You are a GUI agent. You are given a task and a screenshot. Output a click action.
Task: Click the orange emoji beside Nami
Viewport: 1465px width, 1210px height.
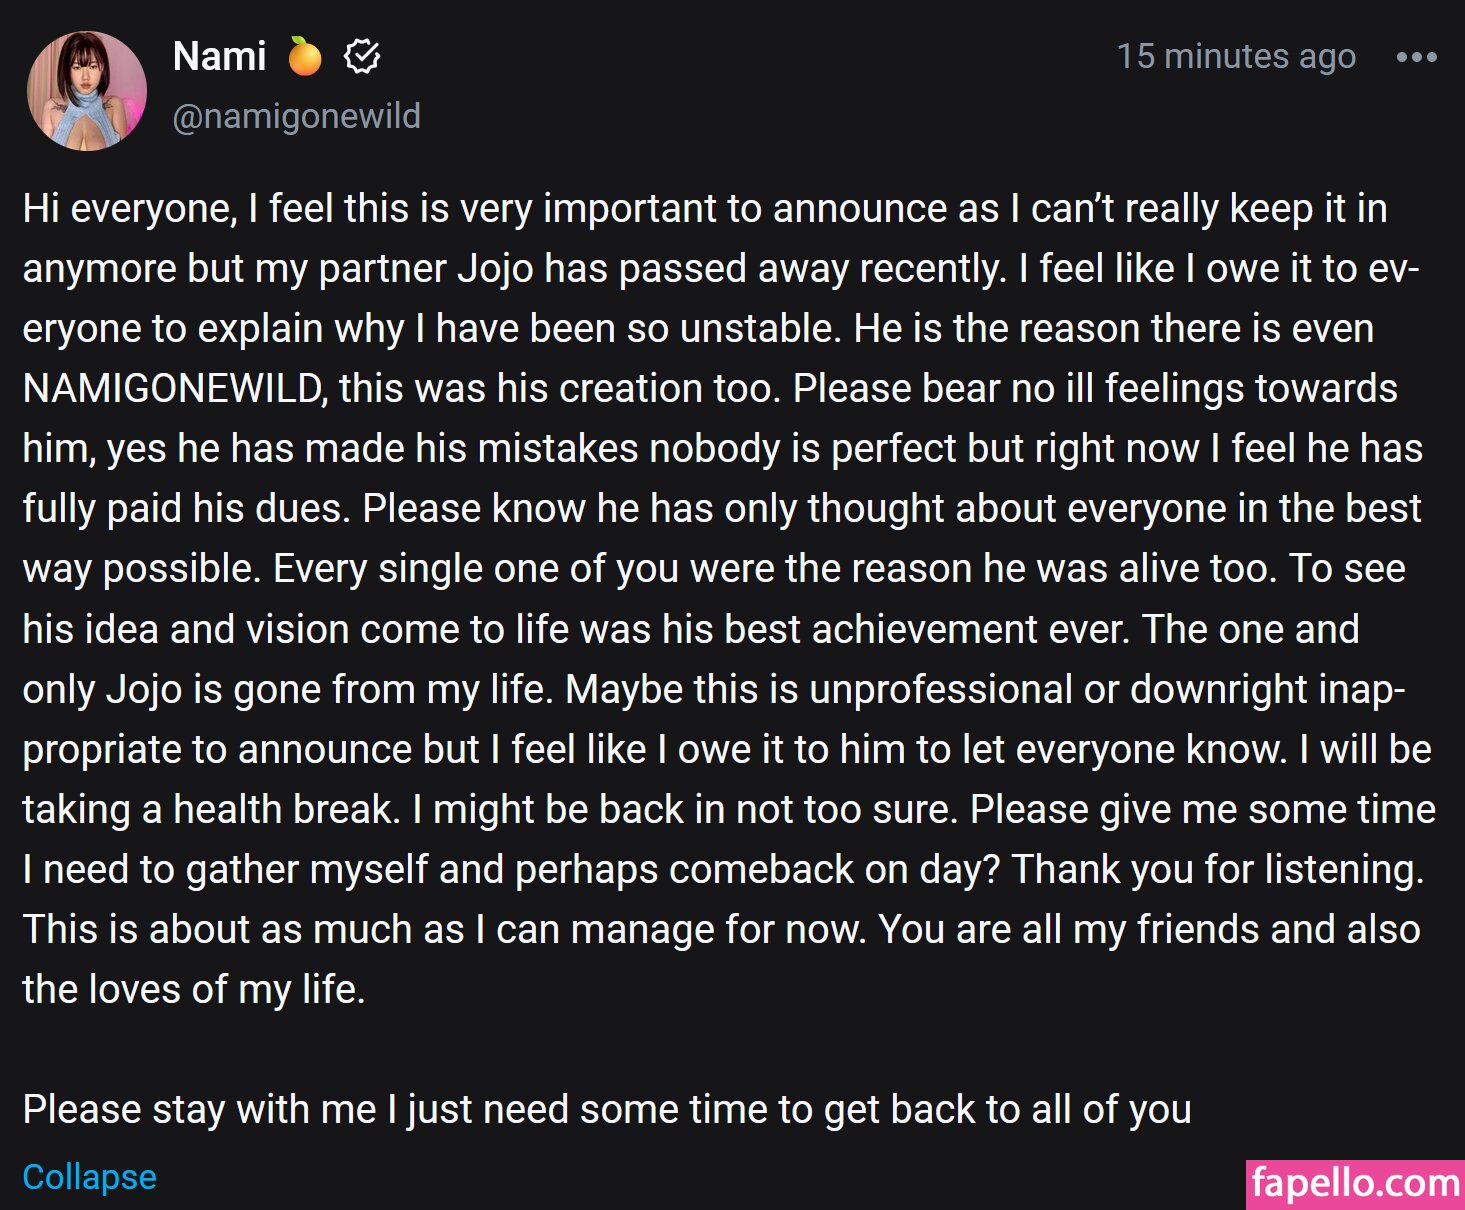pyautogui.click(x=305, y=57)
